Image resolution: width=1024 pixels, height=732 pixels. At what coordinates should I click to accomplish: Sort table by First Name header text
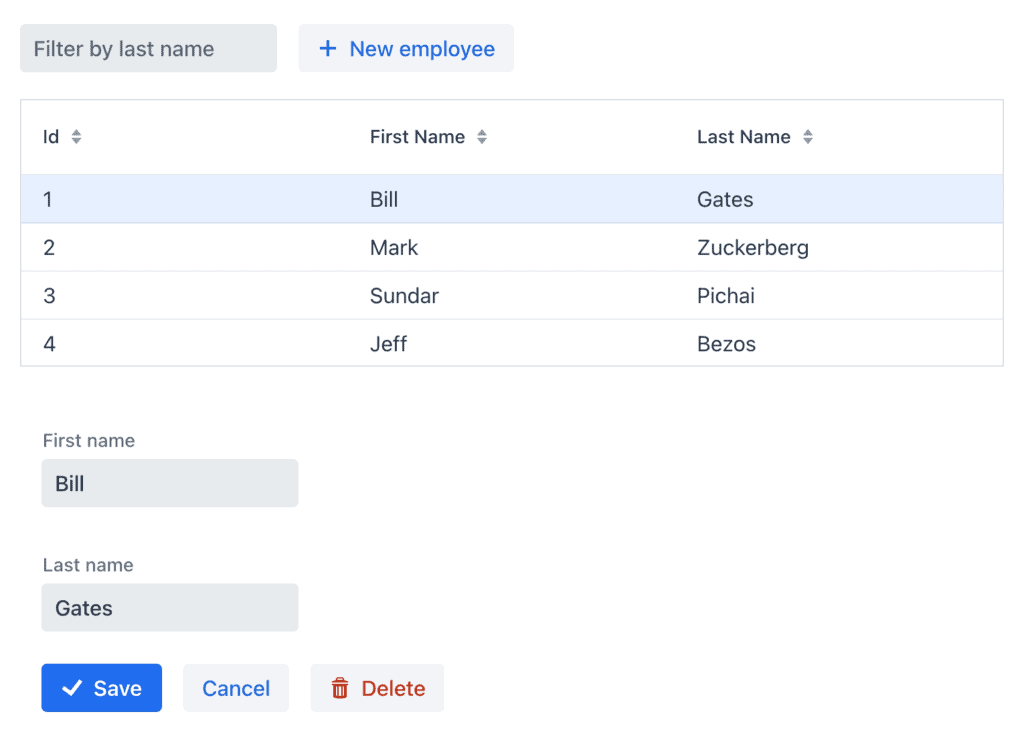click(417, 137)
